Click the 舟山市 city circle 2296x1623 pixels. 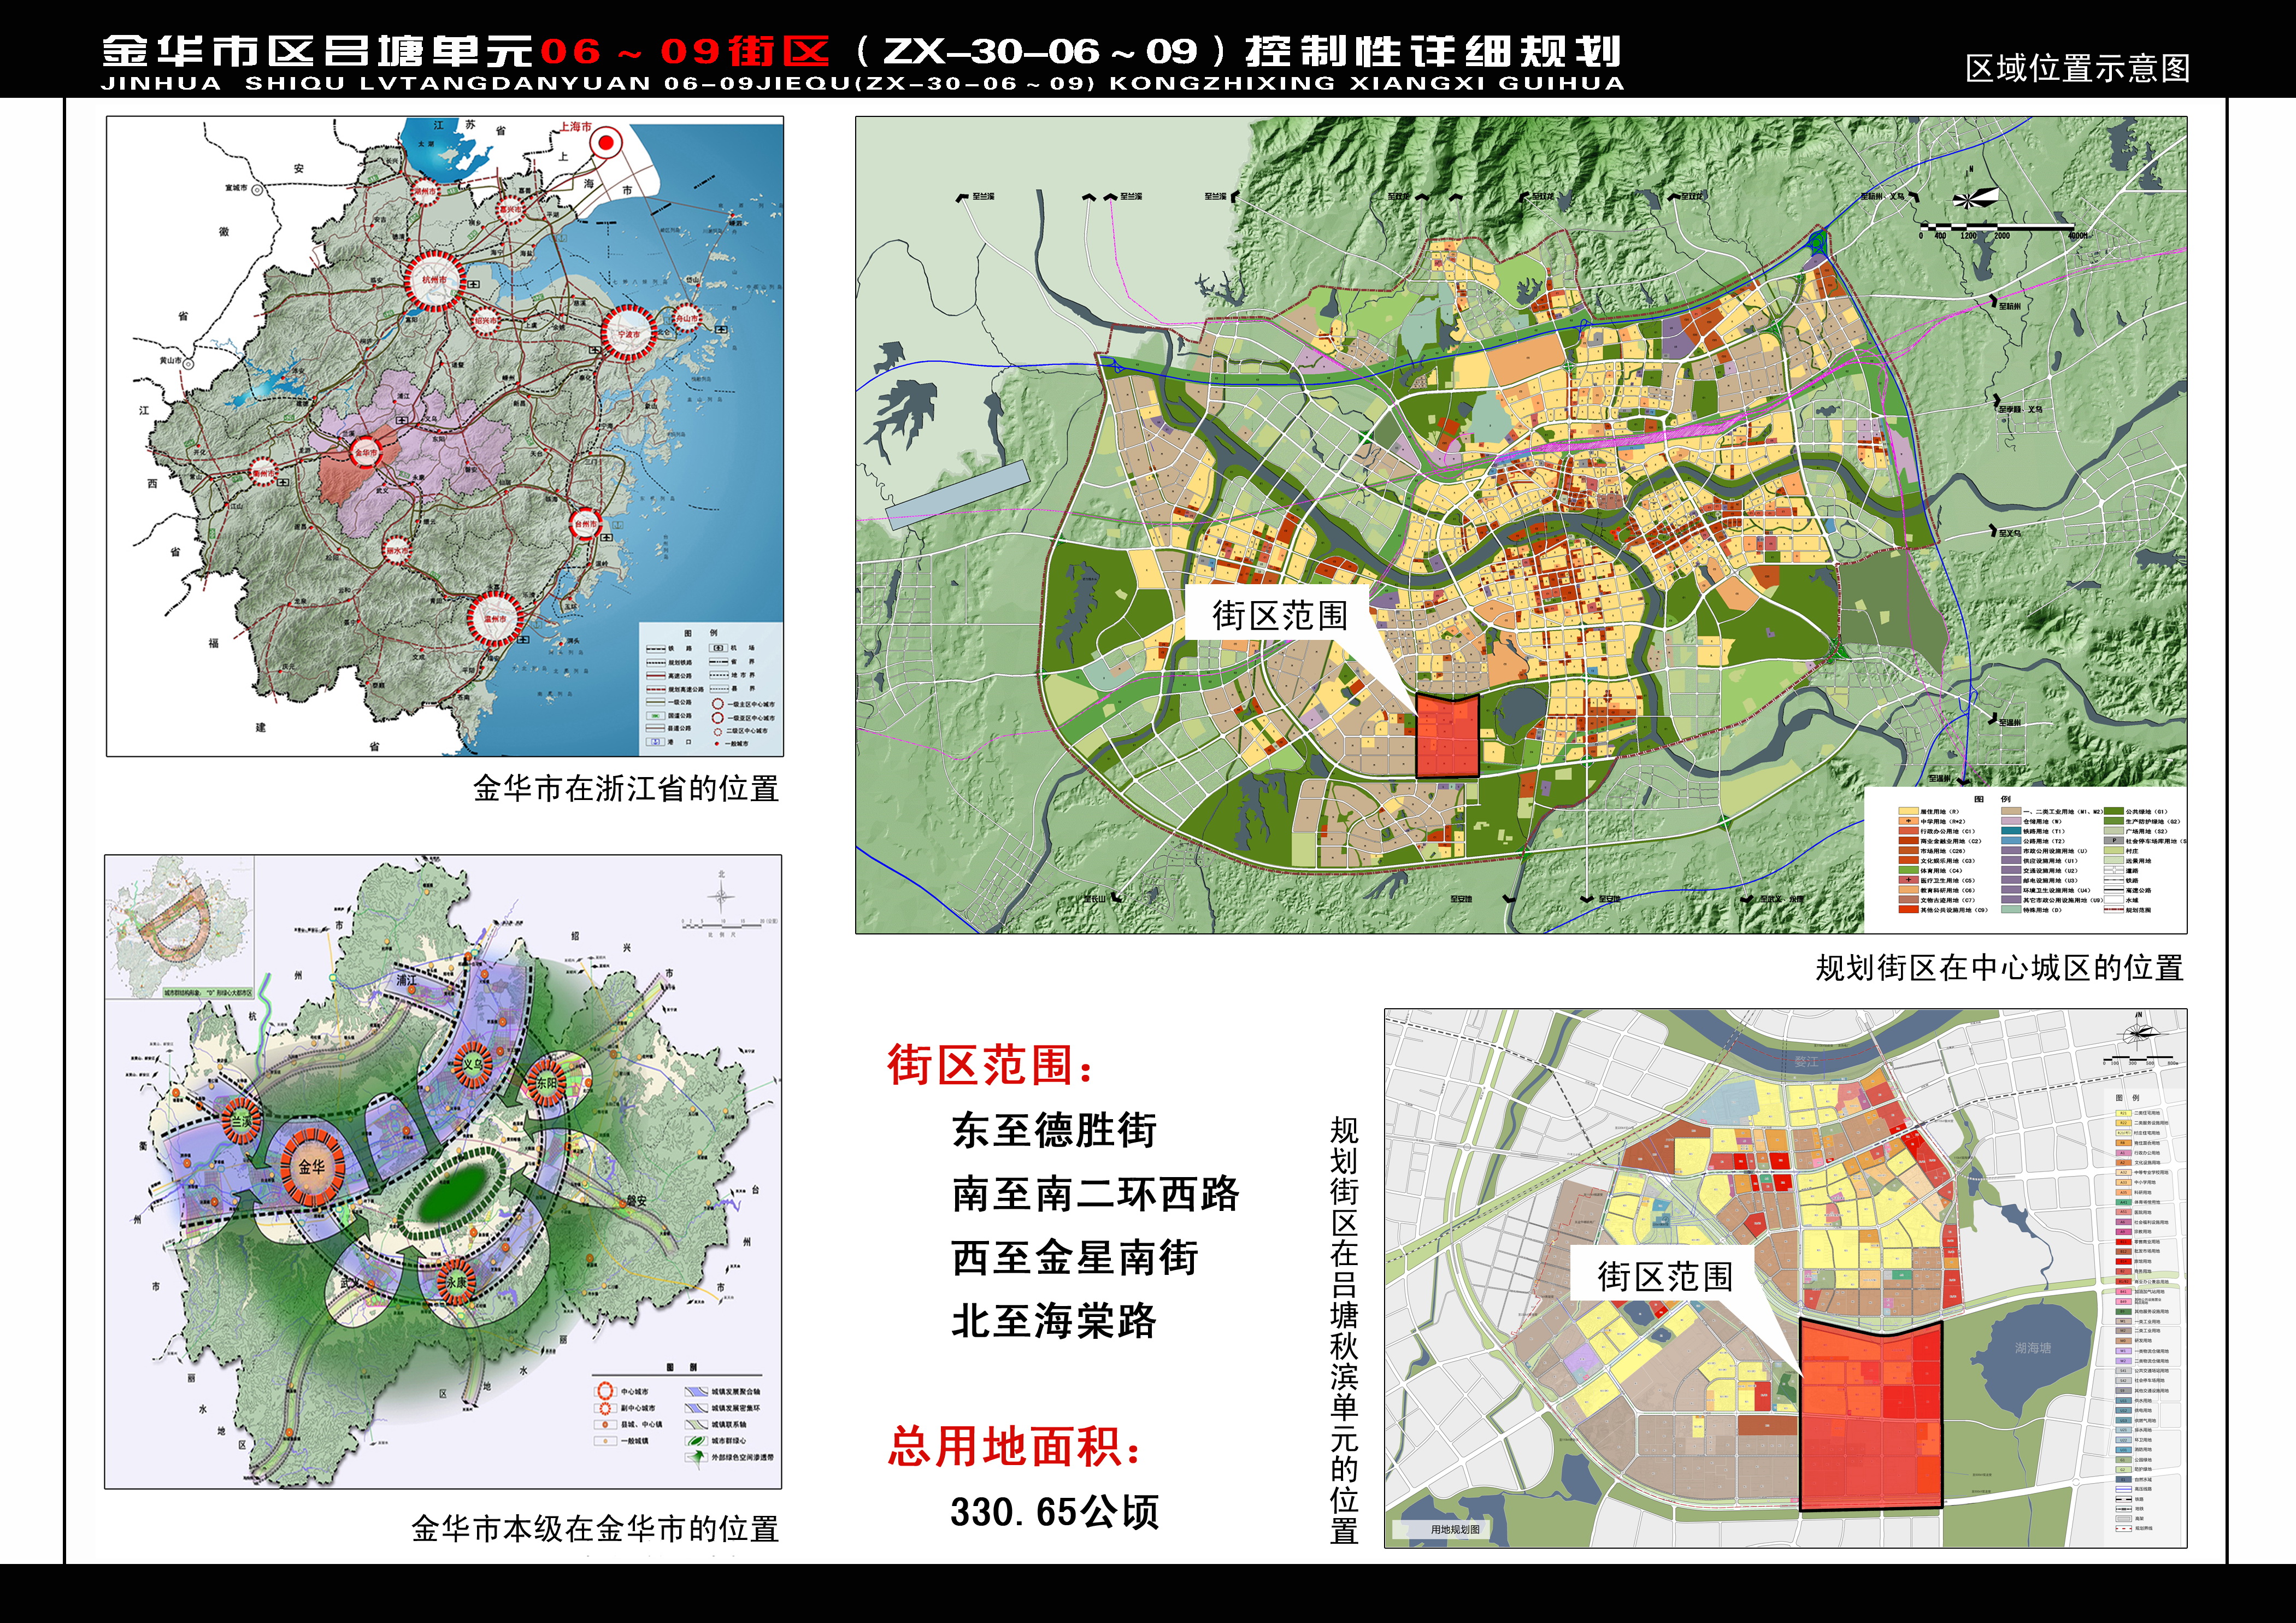686,318
